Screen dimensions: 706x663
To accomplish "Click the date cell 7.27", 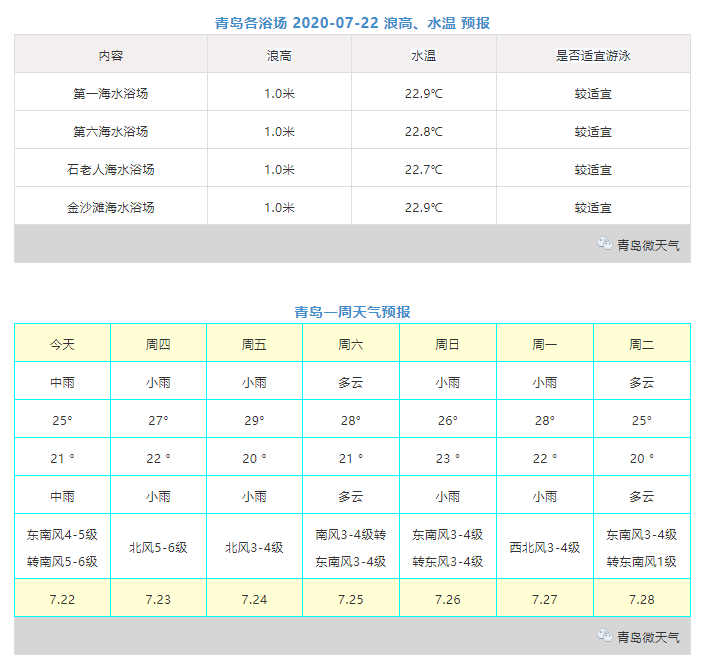I will [x=545, y=599].
